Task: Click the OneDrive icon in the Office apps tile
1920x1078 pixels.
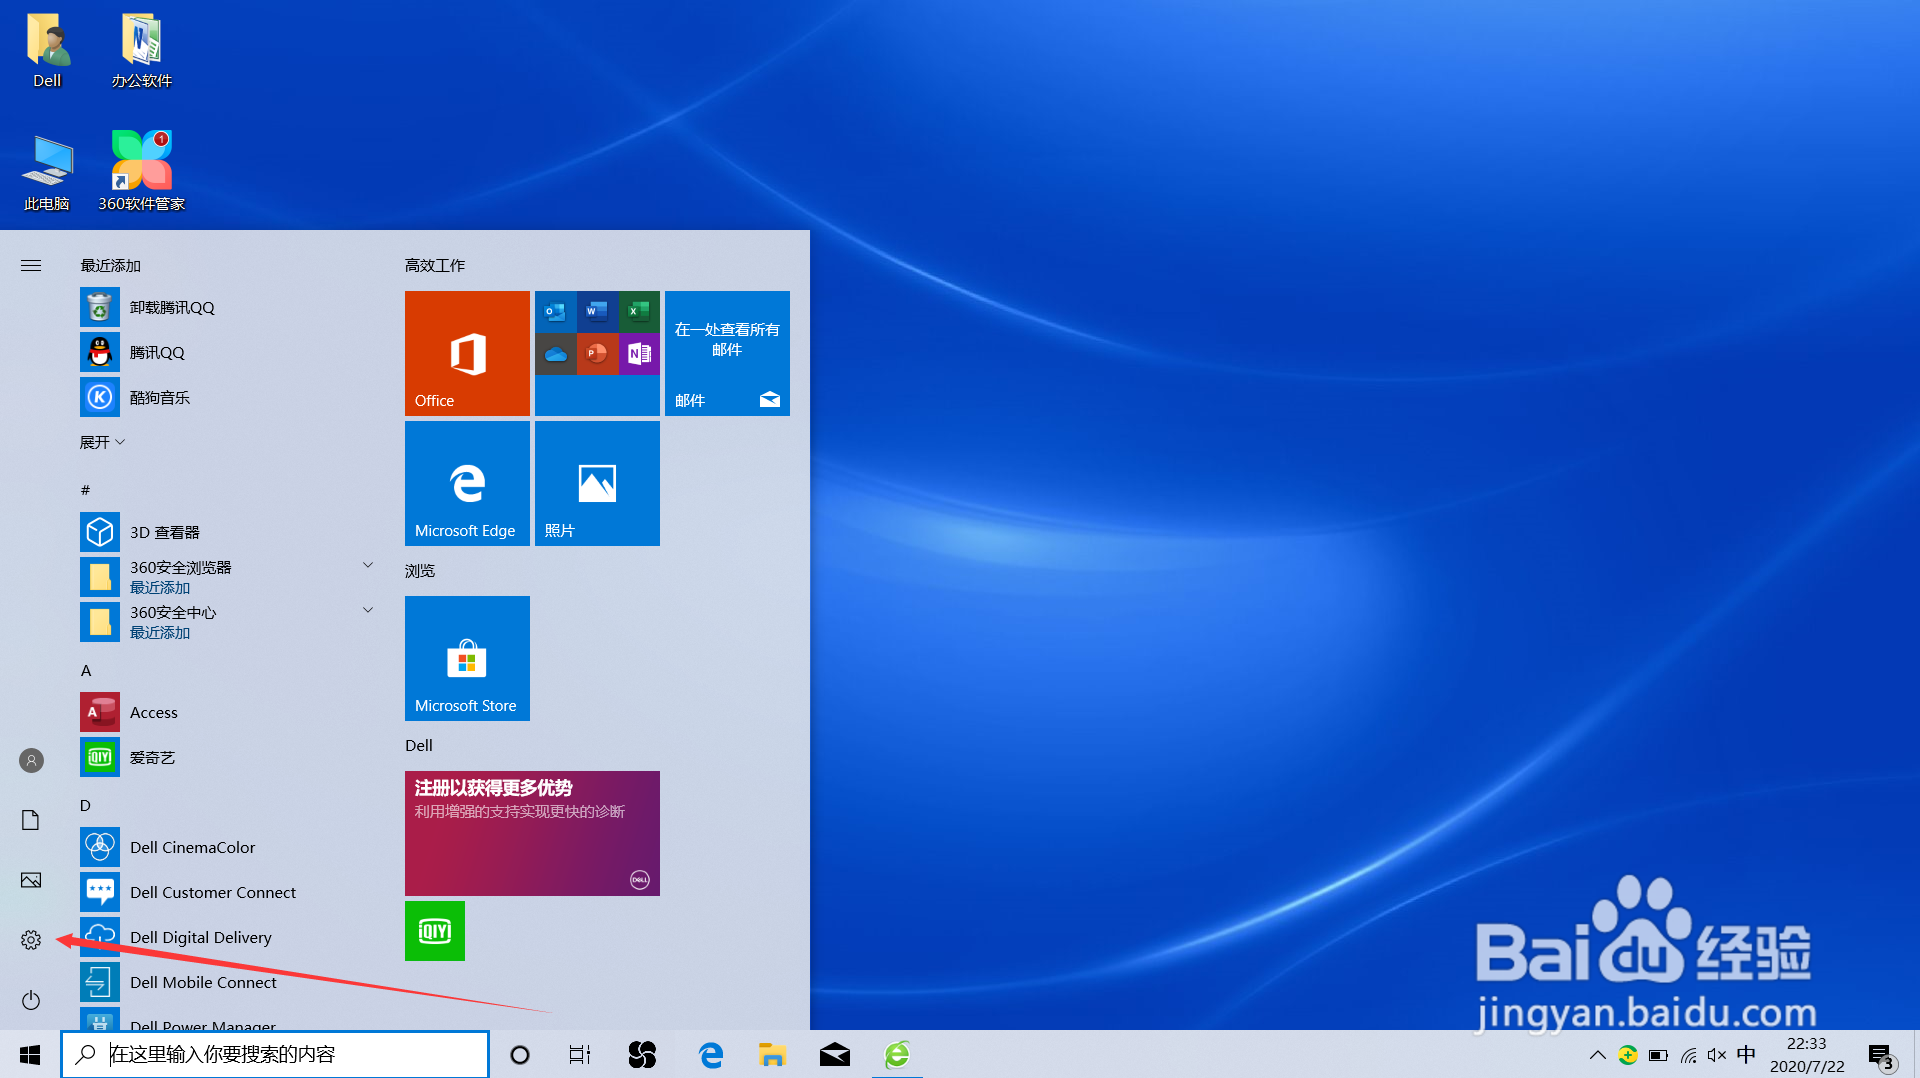Action: click(x=555, y=354)
